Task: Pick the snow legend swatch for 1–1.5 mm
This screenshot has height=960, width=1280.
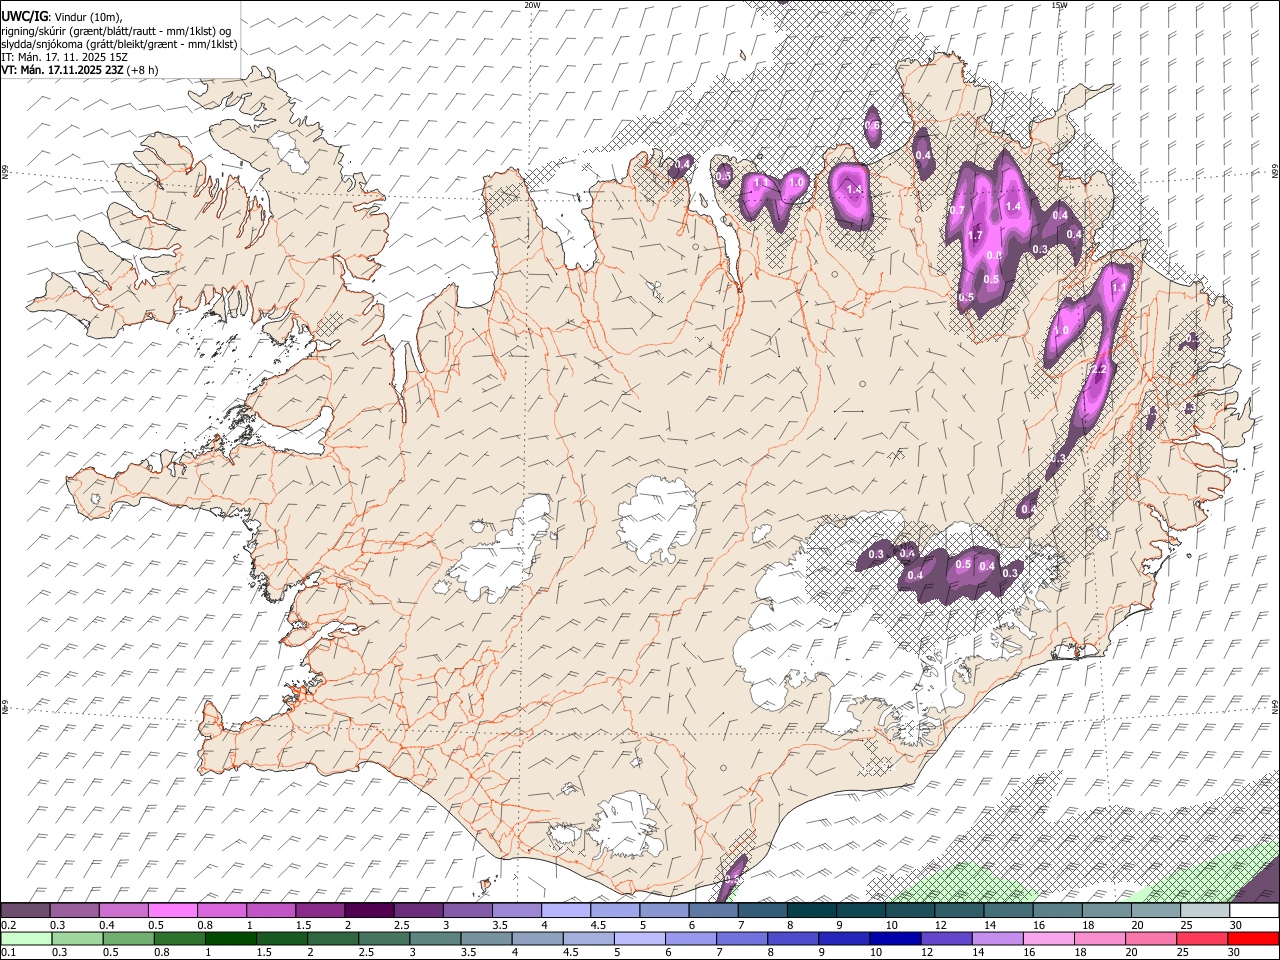Action: pyautogui.click(x=271, y=910)
